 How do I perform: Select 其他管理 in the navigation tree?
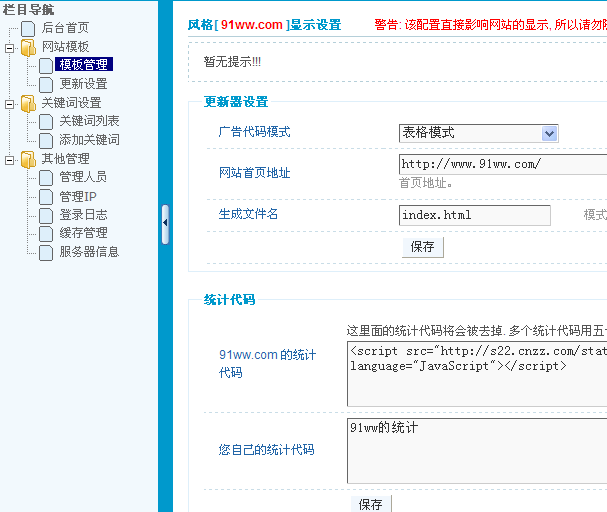point(65,159)
